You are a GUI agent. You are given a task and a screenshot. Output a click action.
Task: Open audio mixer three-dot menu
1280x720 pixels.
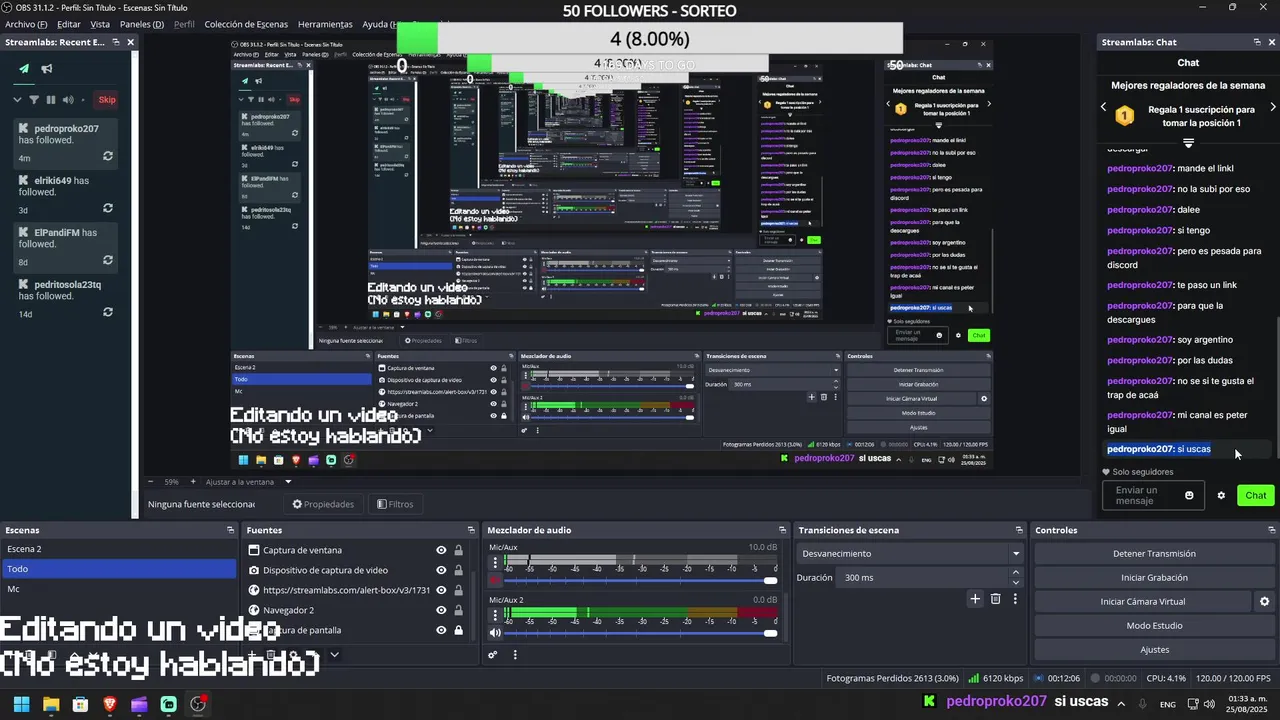click(515, 655)
